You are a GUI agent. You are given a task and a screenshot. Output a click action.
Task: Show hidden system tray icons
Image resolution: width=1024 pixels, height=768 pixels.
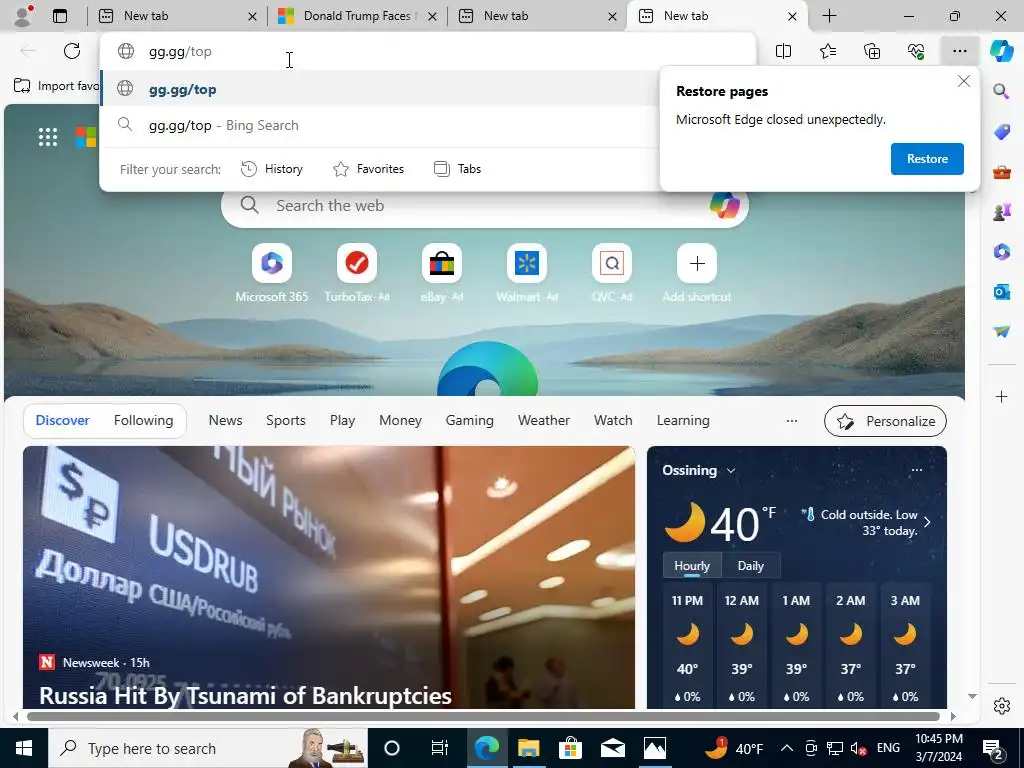787,748
